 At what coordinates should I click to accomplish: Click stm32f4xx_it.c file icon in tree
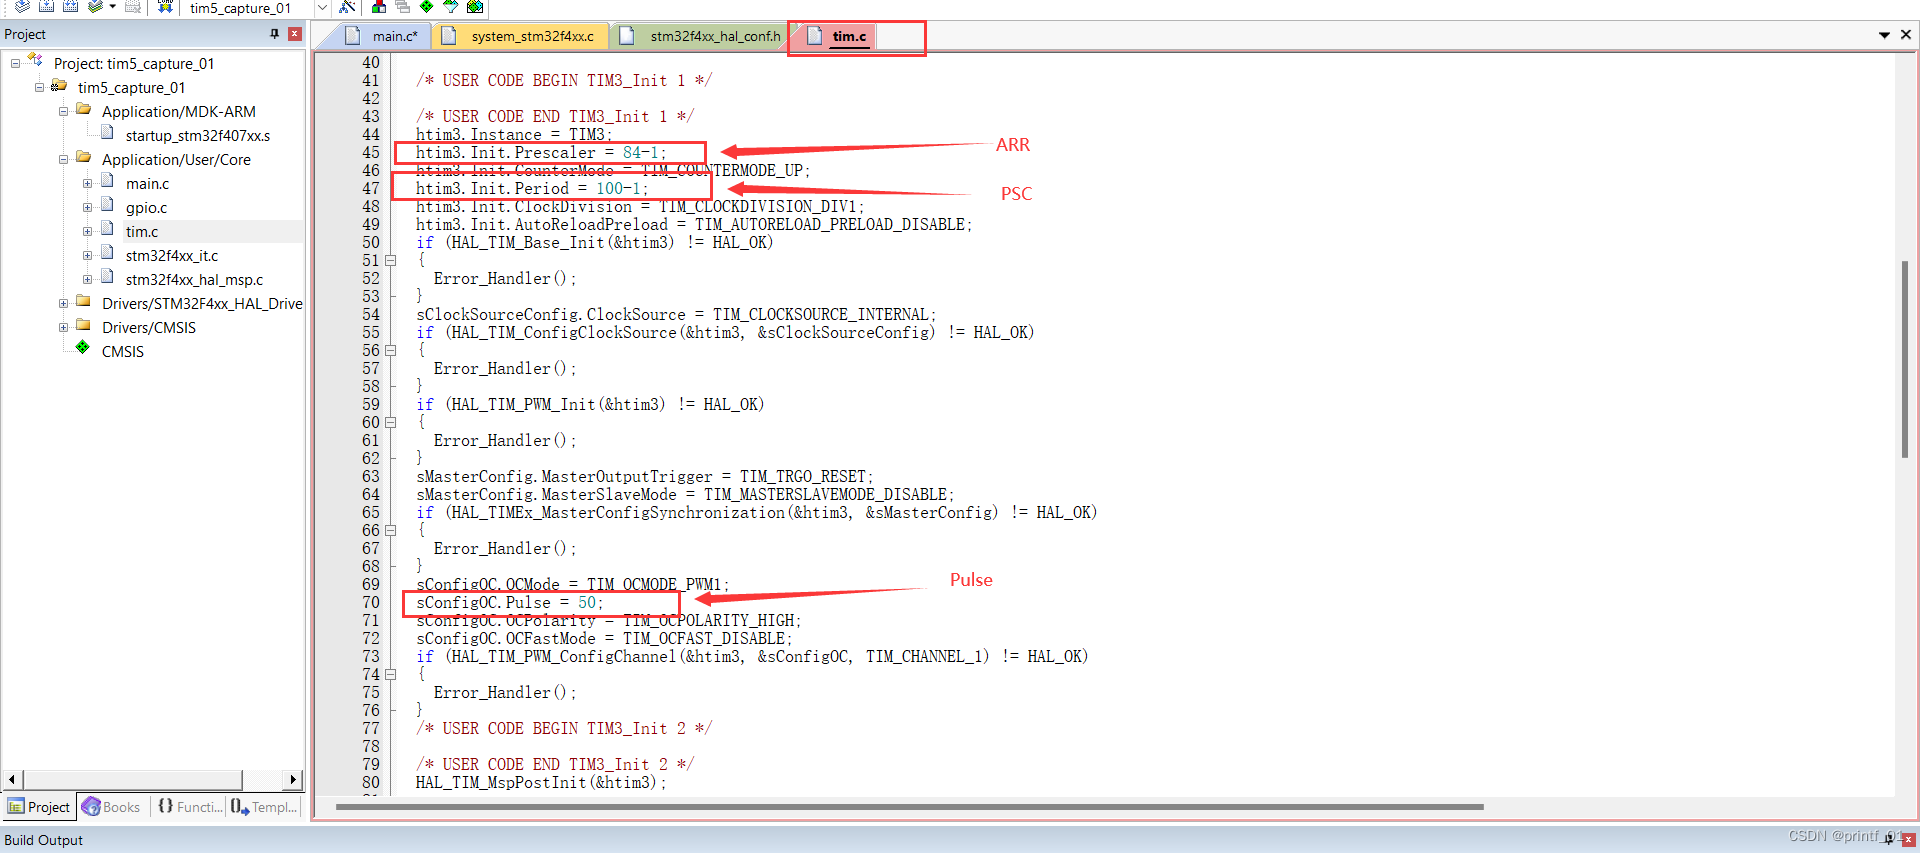pyautogui.click(x=107, y=253)
